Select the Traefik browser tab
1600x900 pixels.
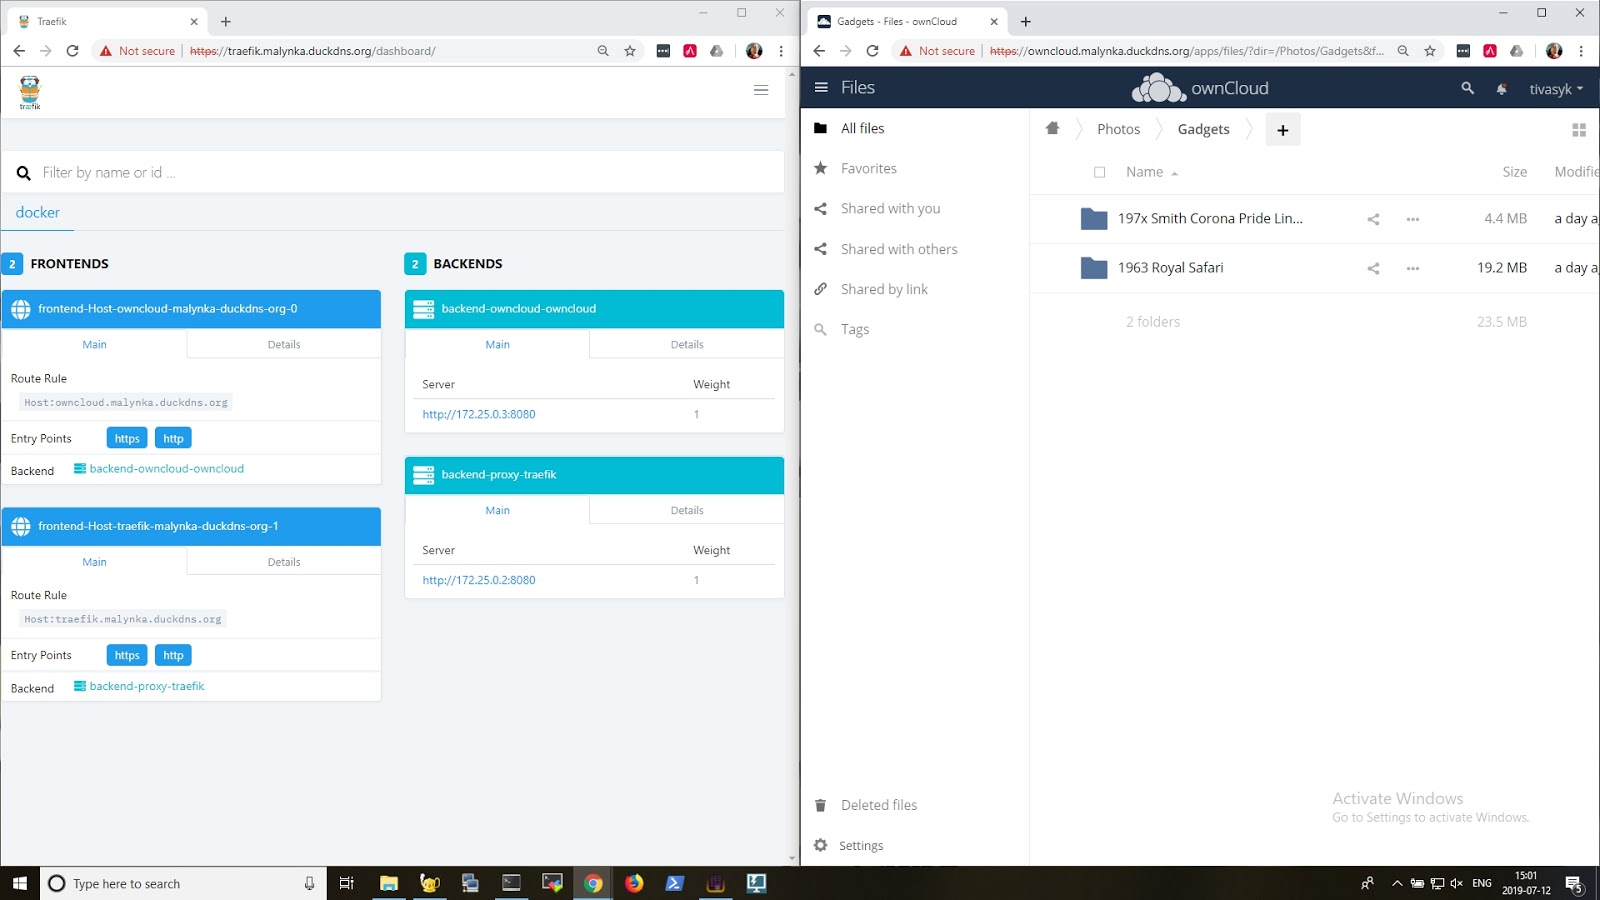click(x=107, y=21)
